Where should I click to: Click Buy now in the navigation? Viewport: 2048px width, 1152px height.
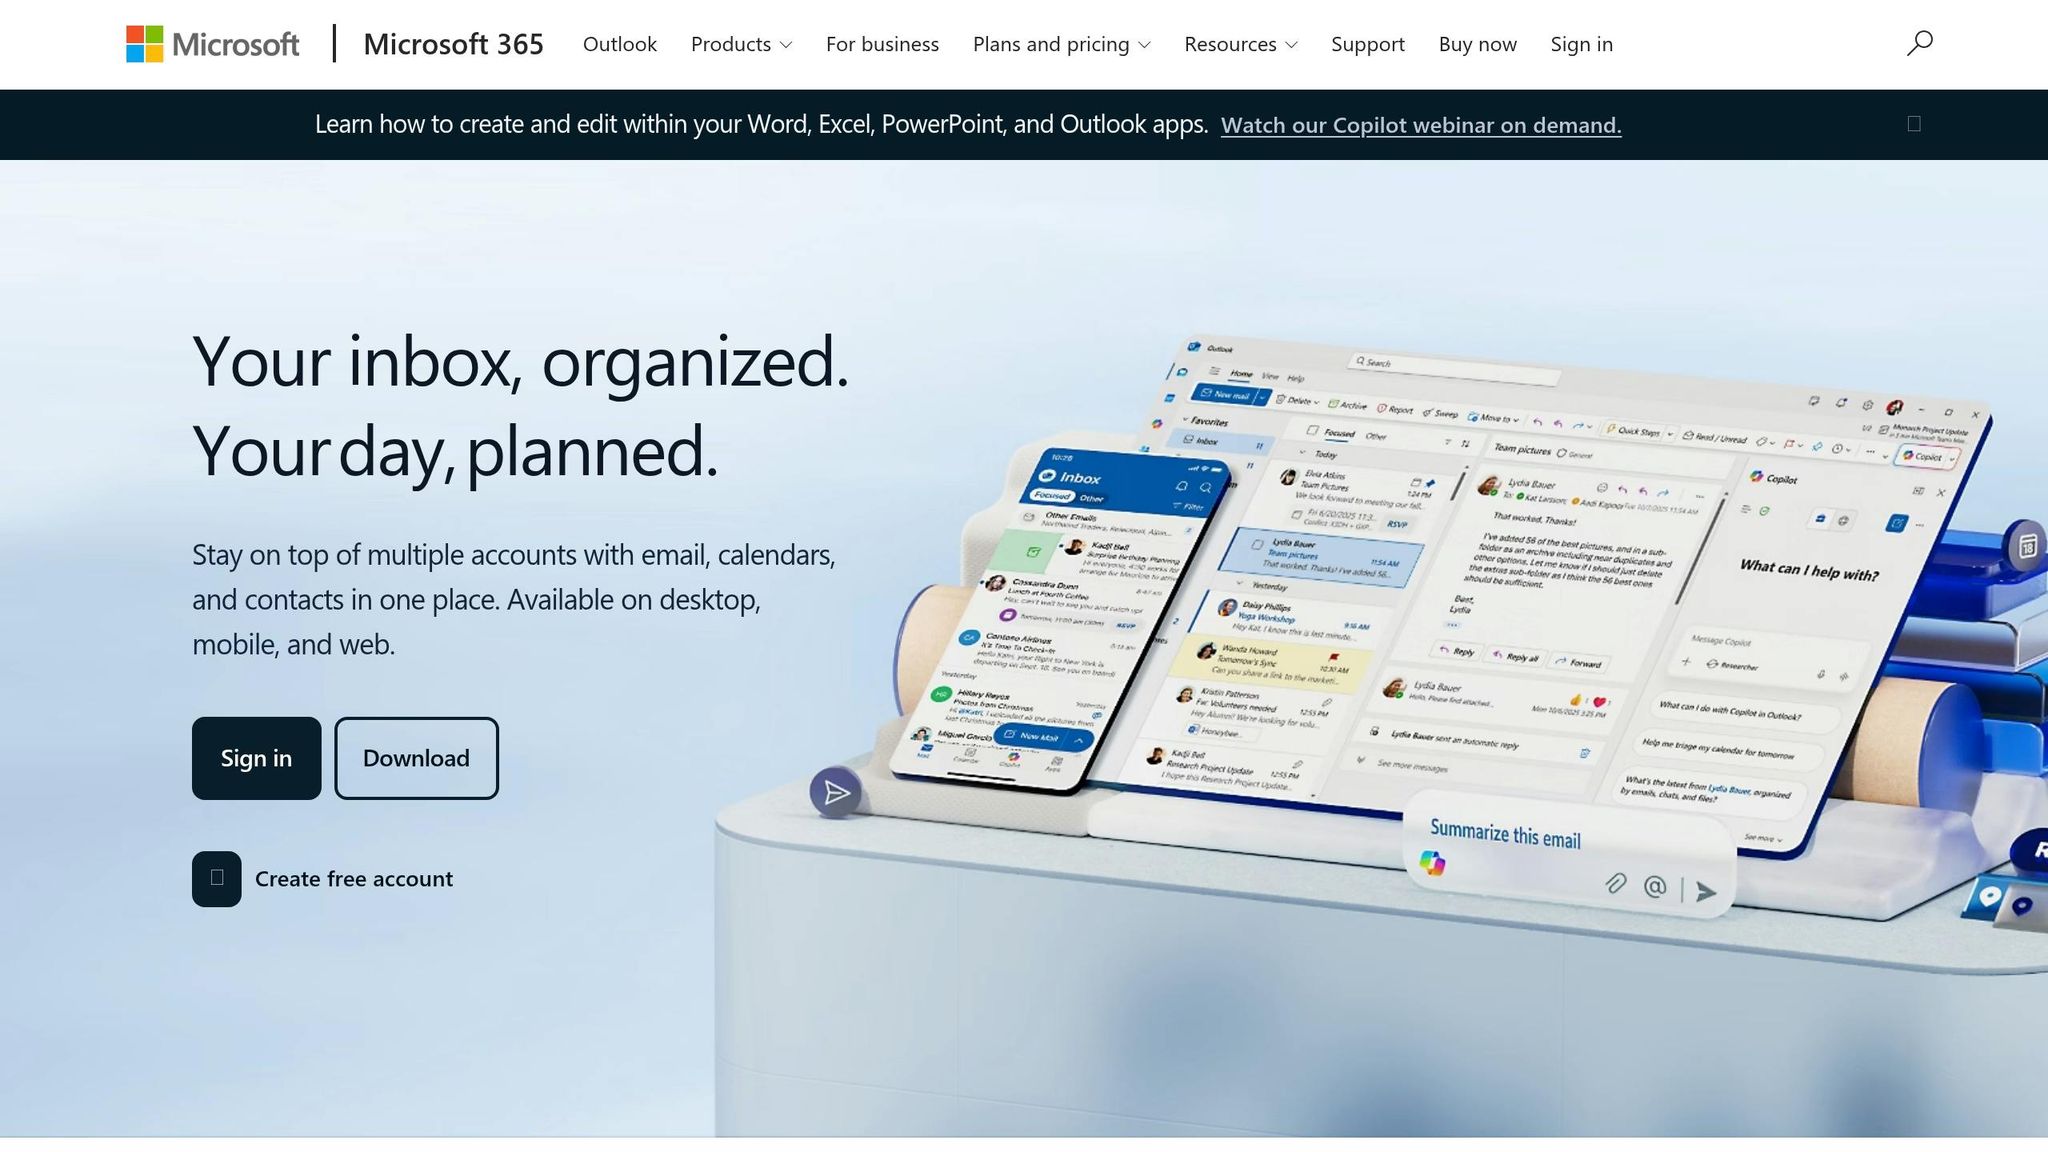1477,44
